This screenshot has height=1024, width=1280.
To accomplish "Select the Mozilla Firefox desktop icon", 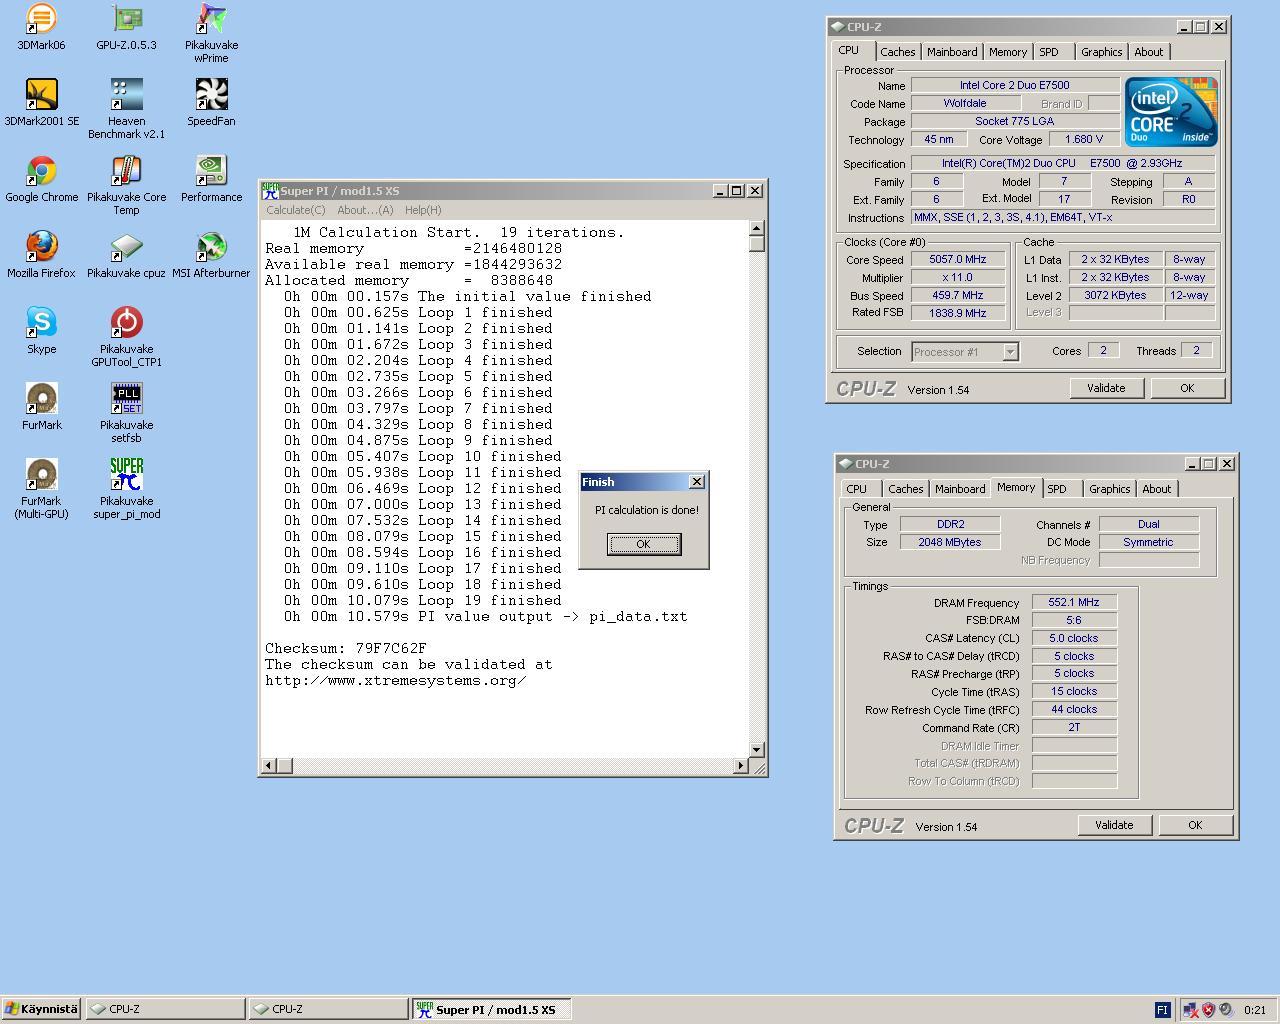I will [x=41, y=255].
